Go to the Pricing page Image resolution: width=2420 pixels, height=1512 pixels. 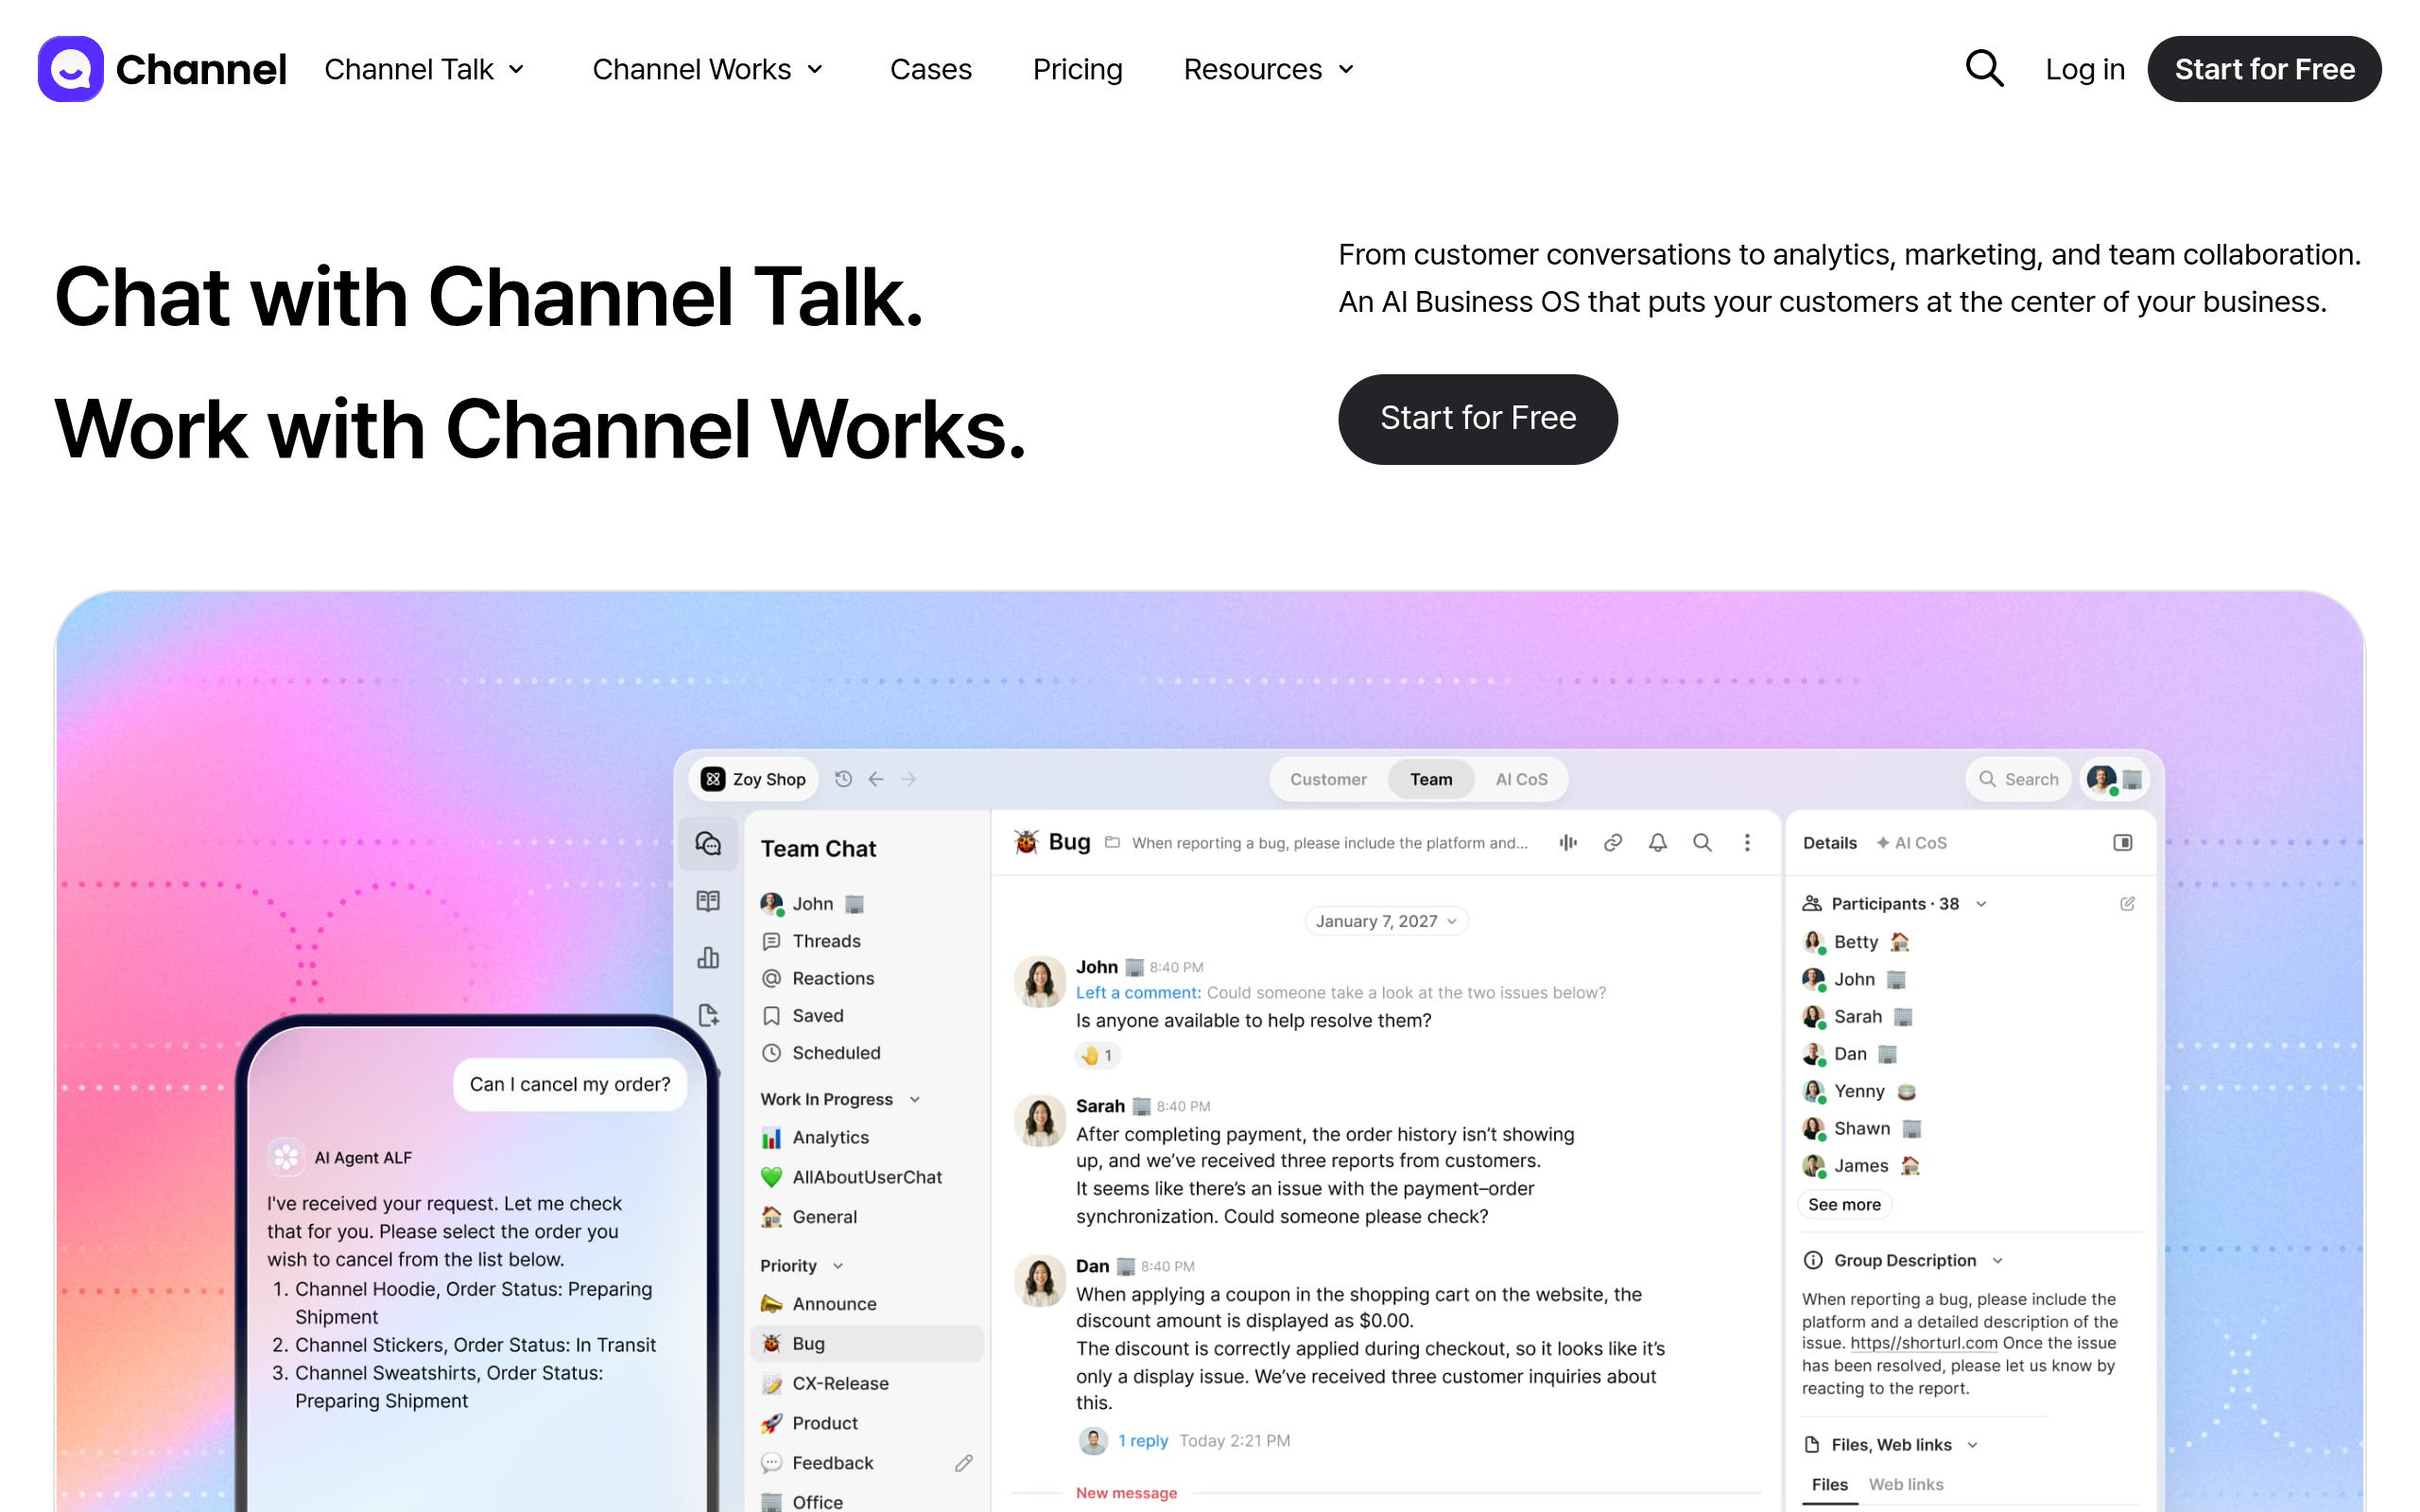[1077, 69]
